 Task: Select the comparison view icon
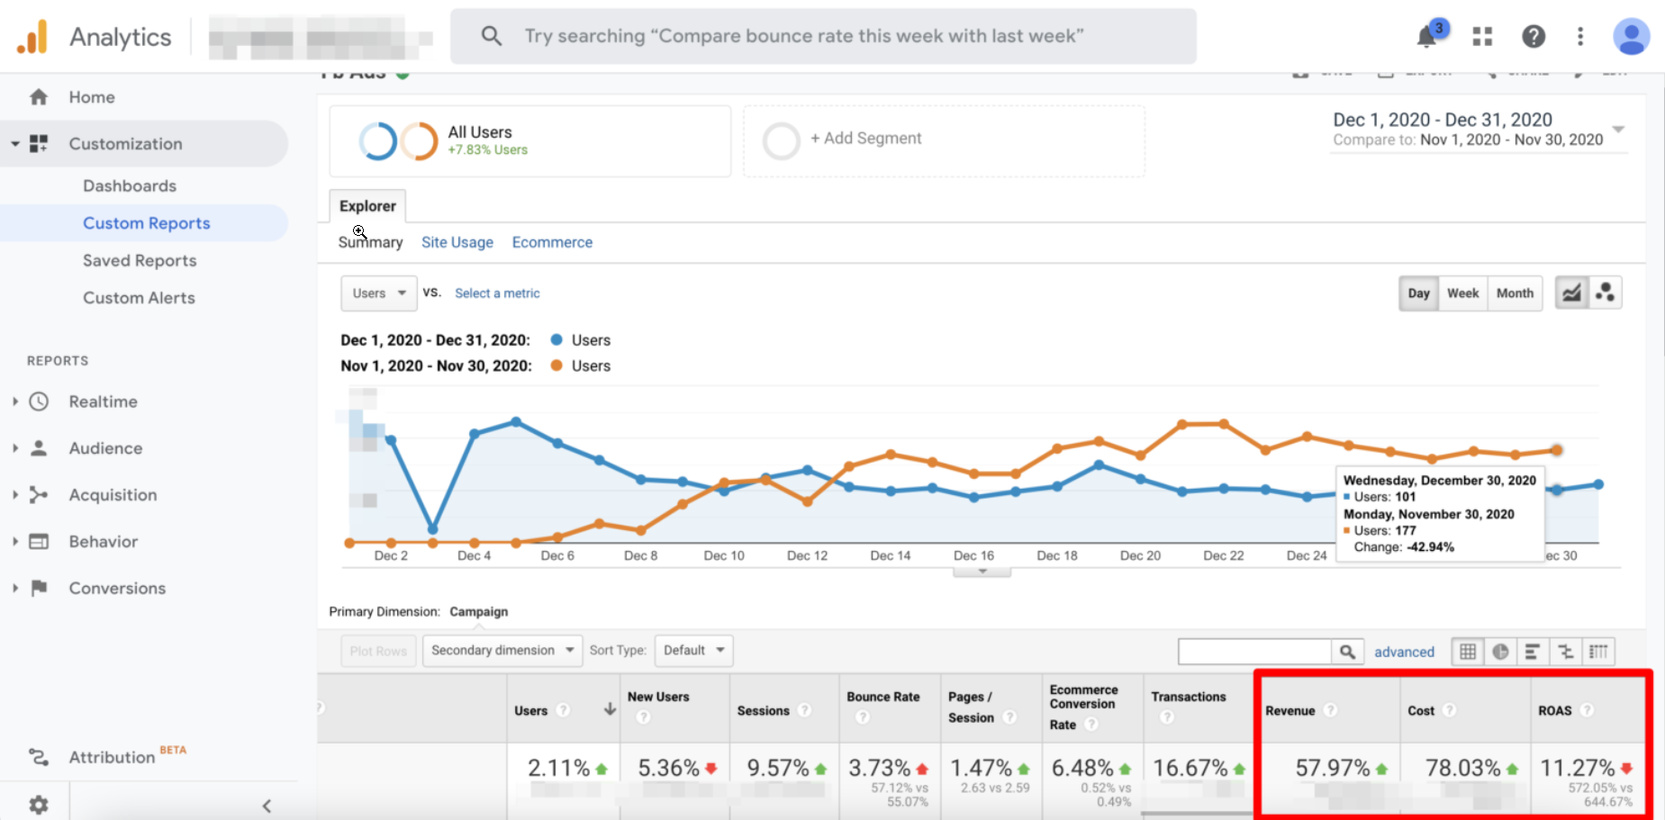click(1565, 652)
